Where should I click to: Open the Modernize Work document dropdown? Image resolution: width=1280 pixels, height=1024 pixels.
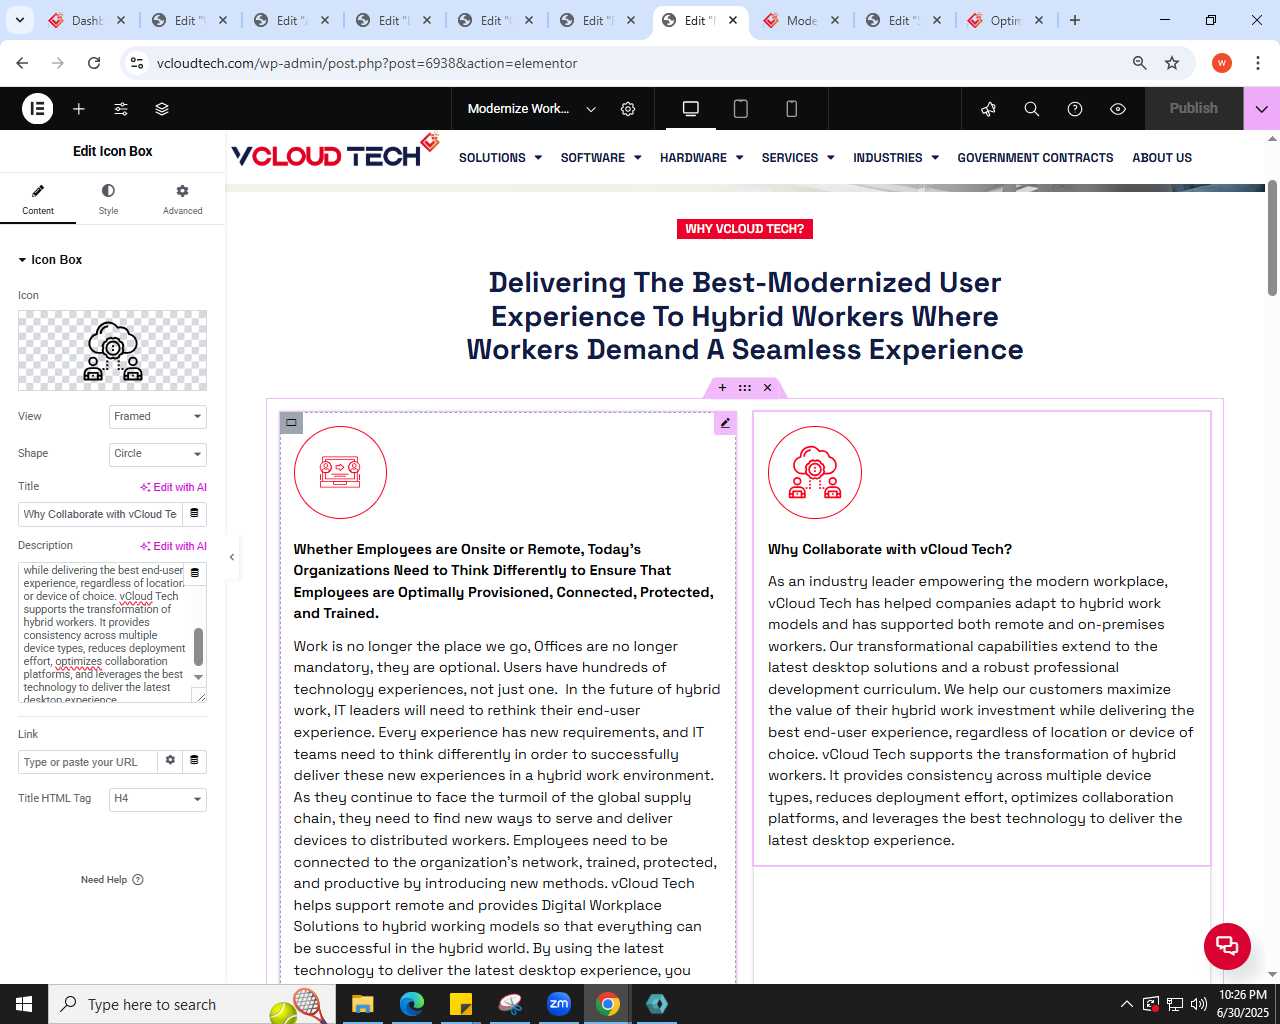(x=531, y=109)
